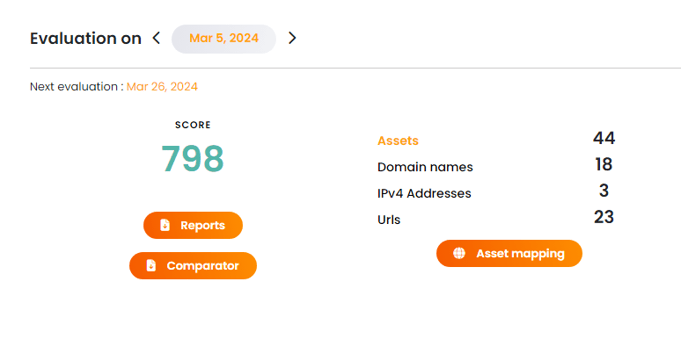The image size is (681, 361).
Task: Click the assets count 44
Action: pyautogui.click(x=604, y=138)
